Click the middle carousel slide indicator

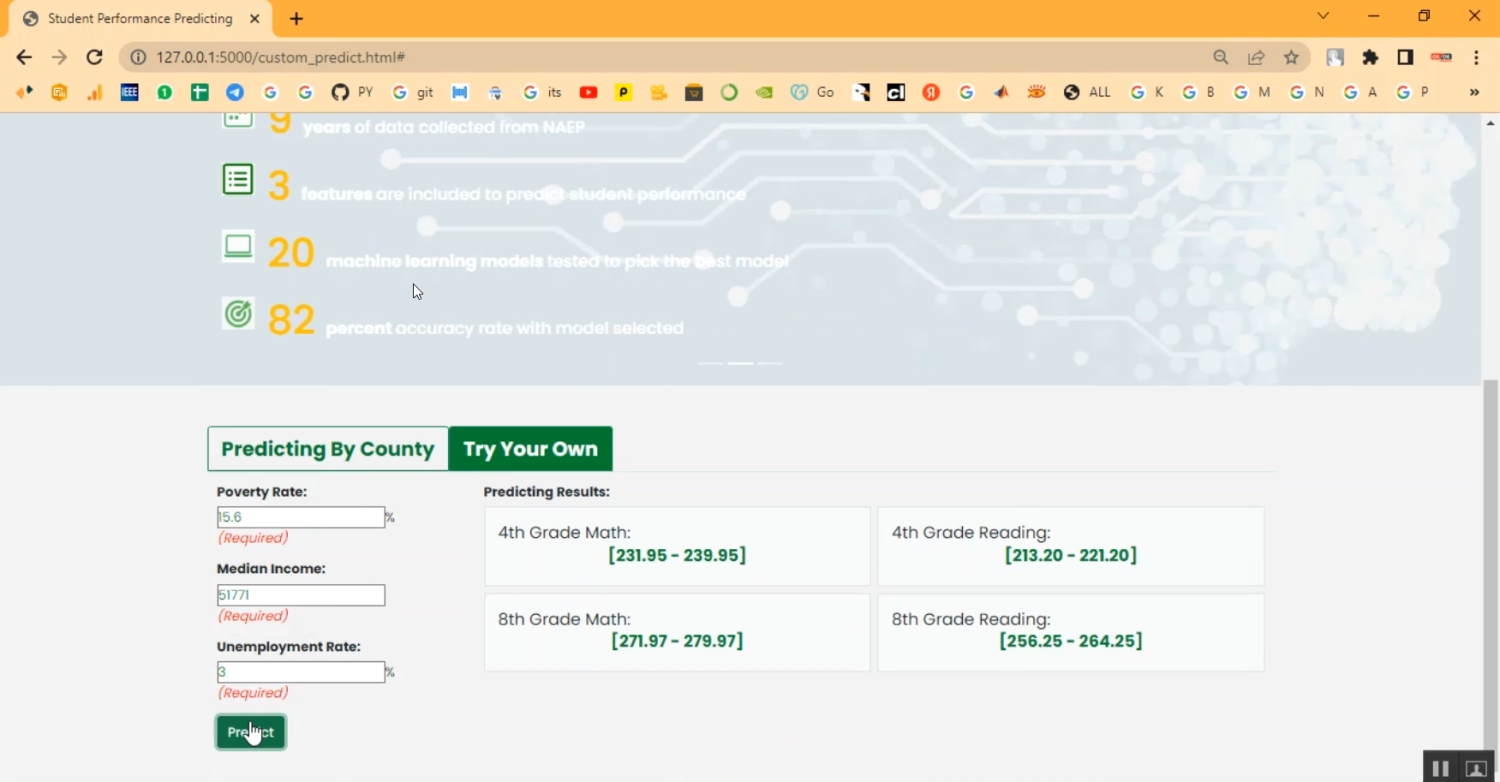pos(740,363)
